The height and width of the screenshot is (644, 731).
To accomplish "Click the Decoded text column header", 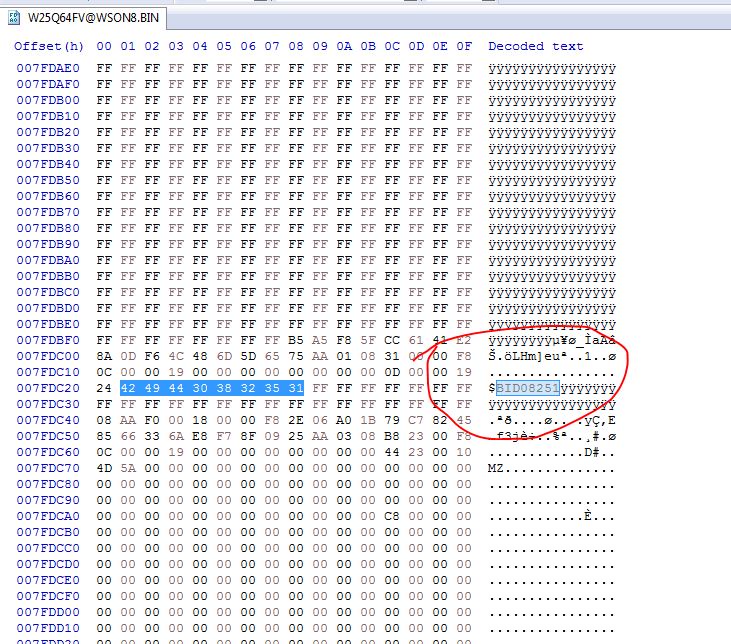I will (536, 46).
